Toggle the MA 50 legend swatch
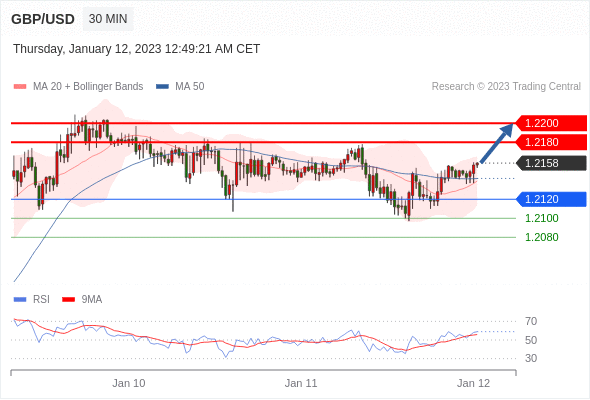590x400 pixels. pyautogui.click(x=162, y=87)
